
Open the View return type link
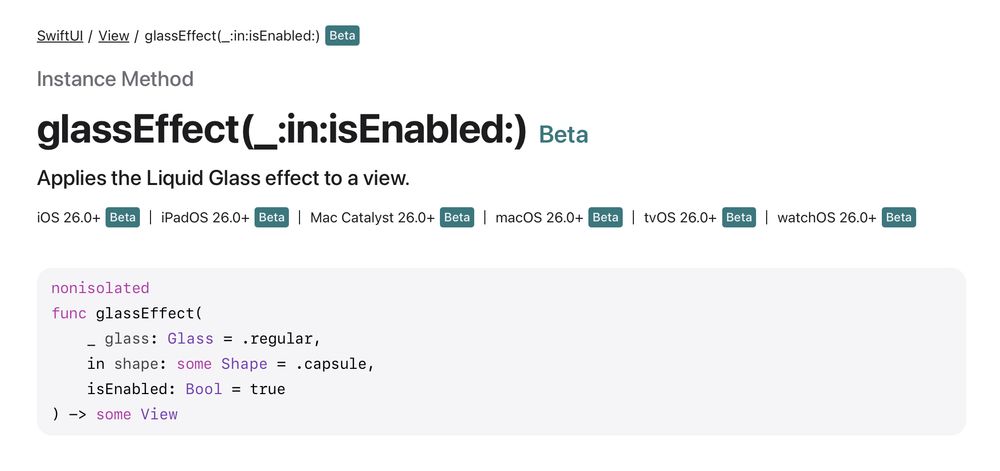pos(159,414)
